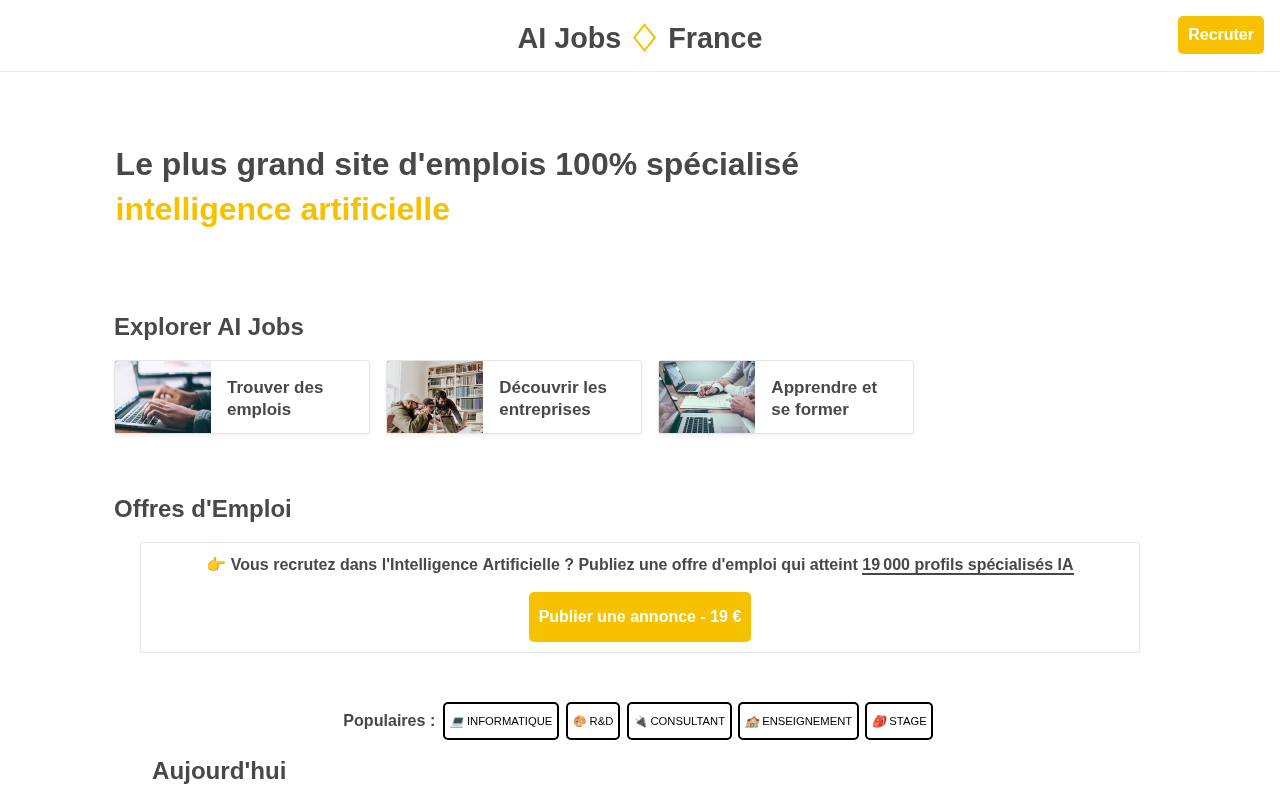The height and width of the screenshot is (800, 1280).
Task: Open the bookshelf team thumbnail
Action: [435, 397]
